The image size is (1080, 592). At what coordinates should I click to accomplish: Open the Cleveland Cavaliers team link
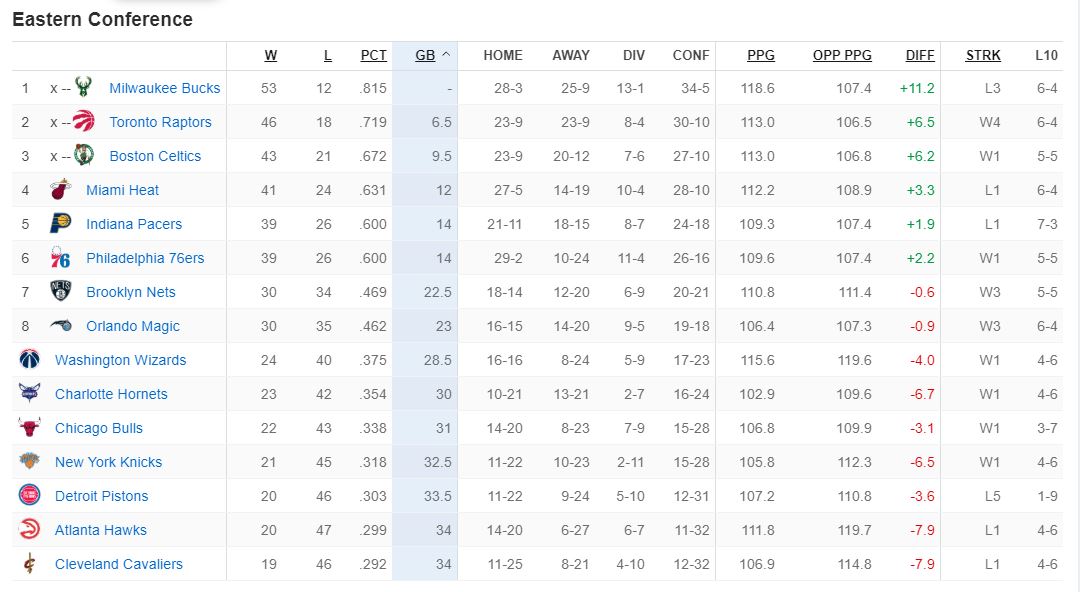[119, 564]
